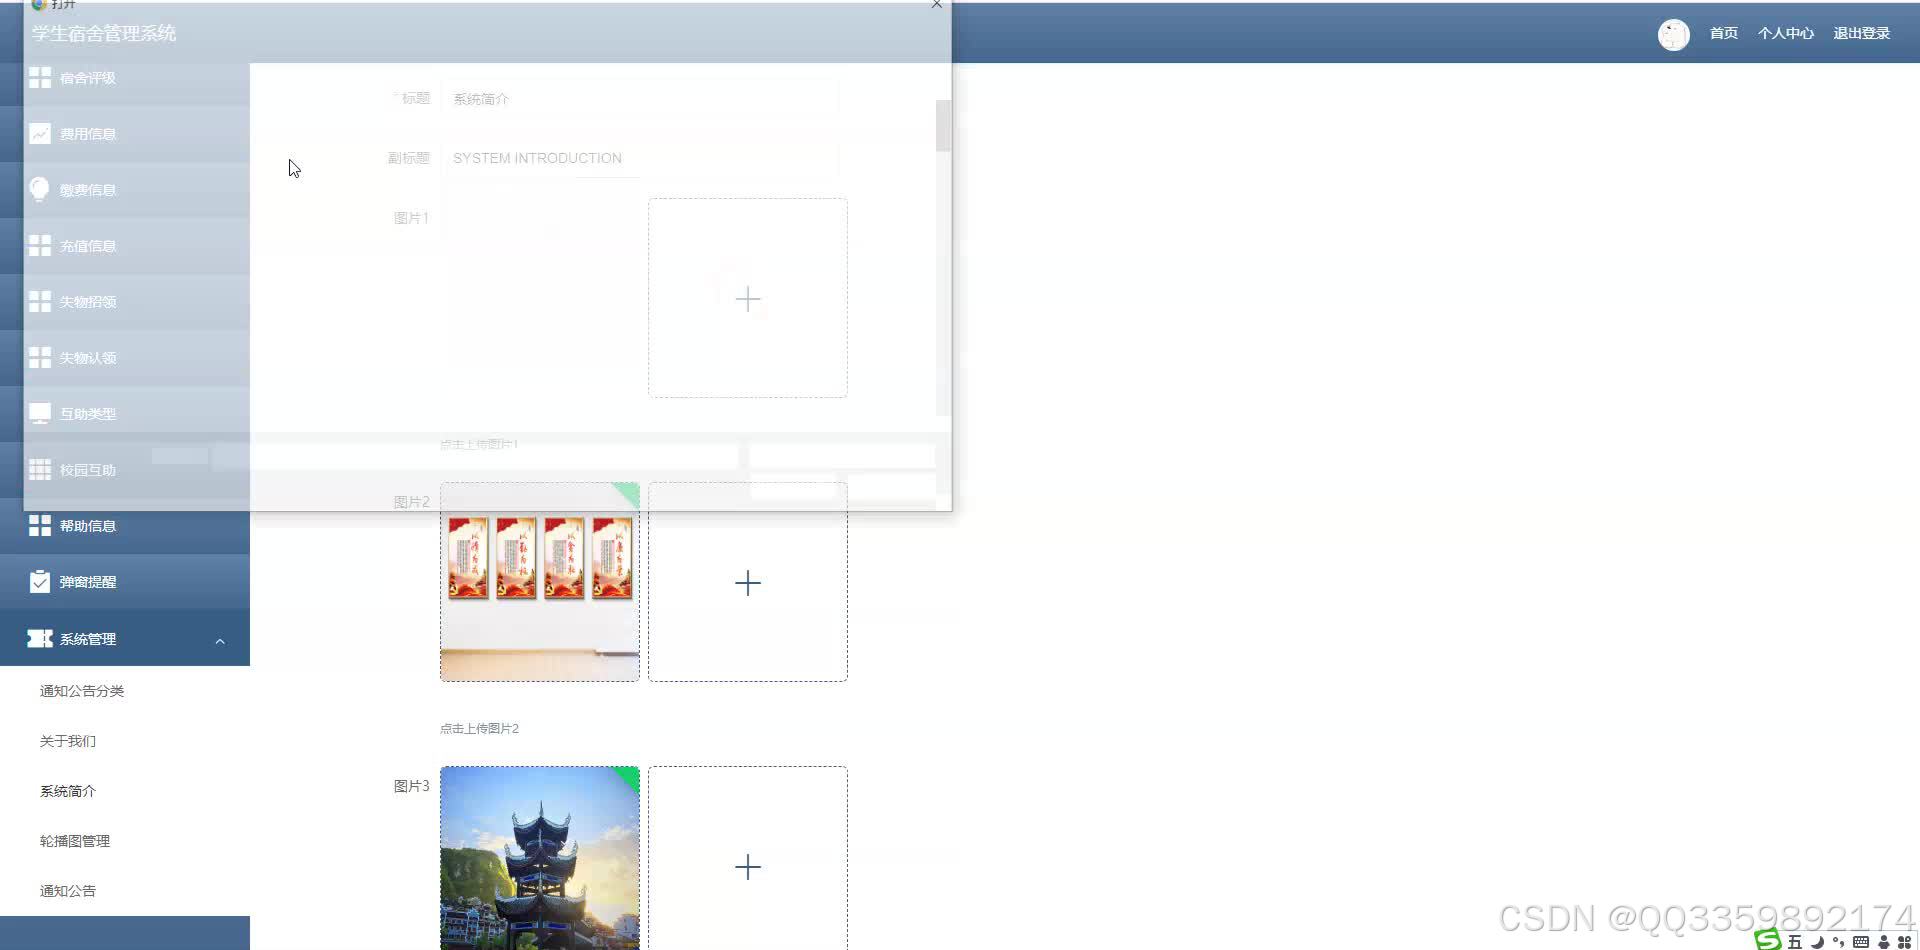Click the 费用信息 chart icon

coord(40,134)
